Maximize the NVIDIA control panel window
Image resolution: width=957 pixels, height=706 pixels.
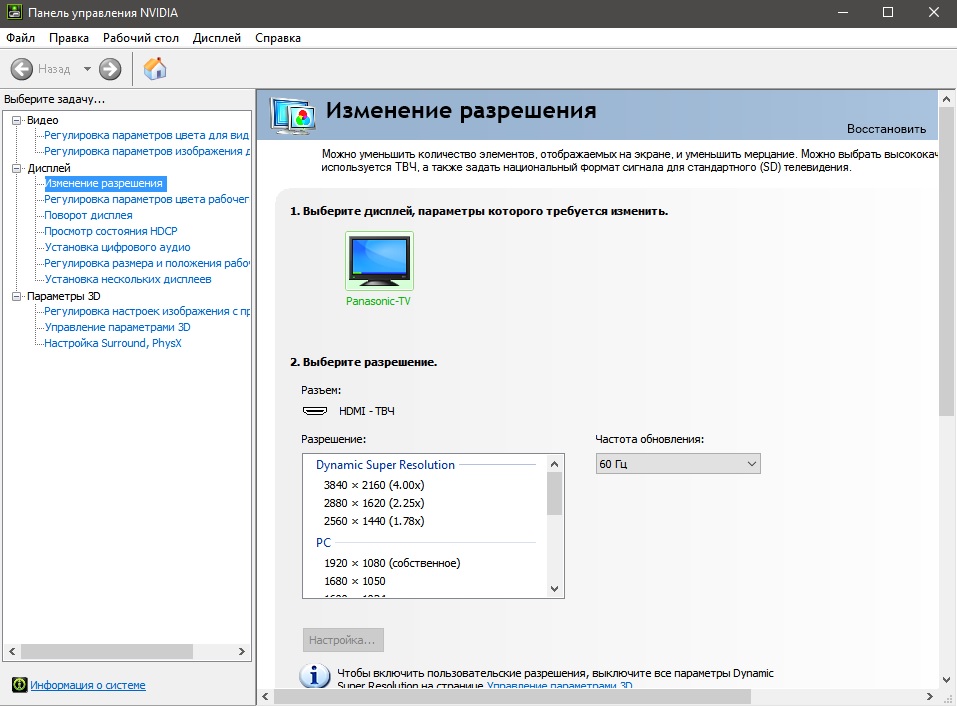click(x=888, y=12)
